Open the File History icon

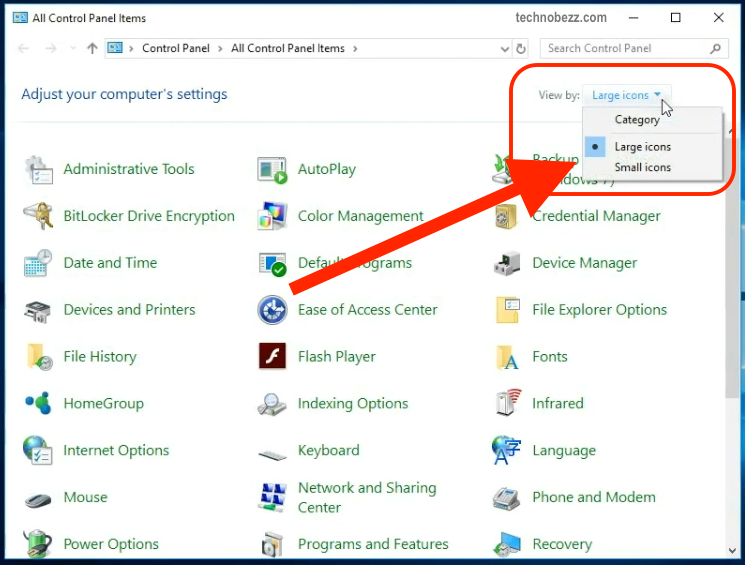pos(39,357)
